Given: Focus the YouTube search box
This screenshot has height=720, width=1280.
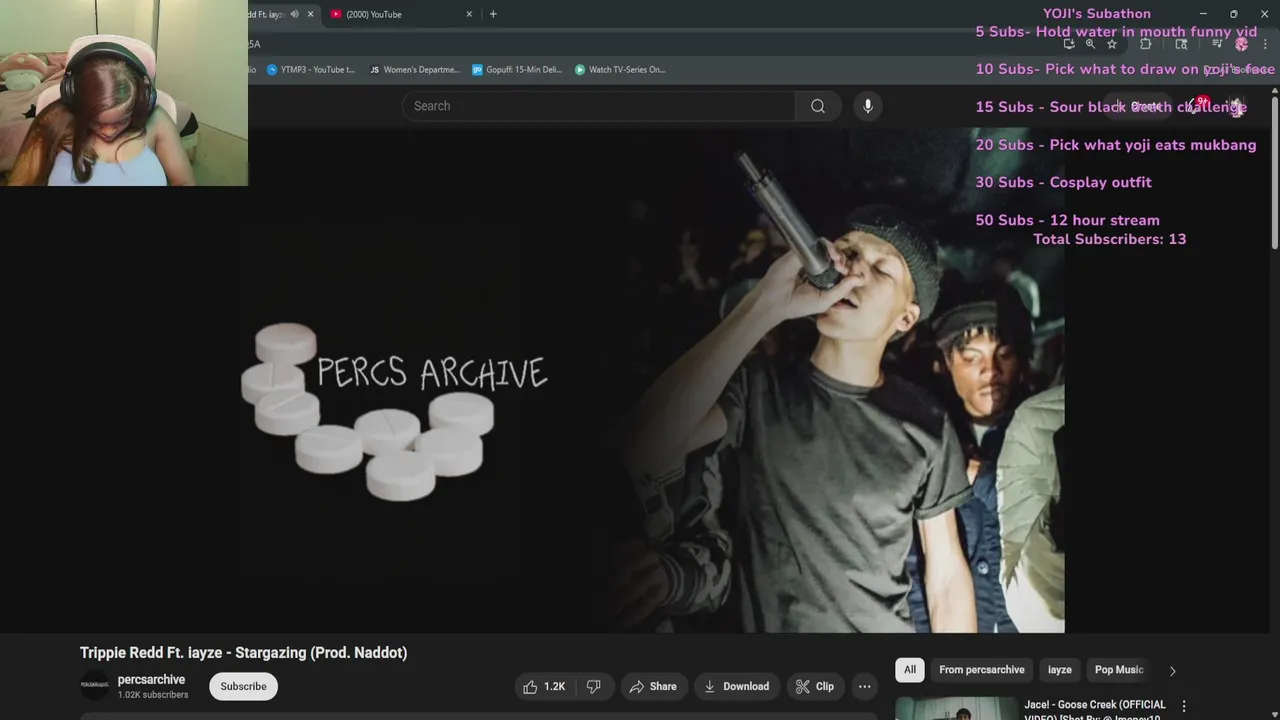Looking at the screenshot, I should coord(598,106).
